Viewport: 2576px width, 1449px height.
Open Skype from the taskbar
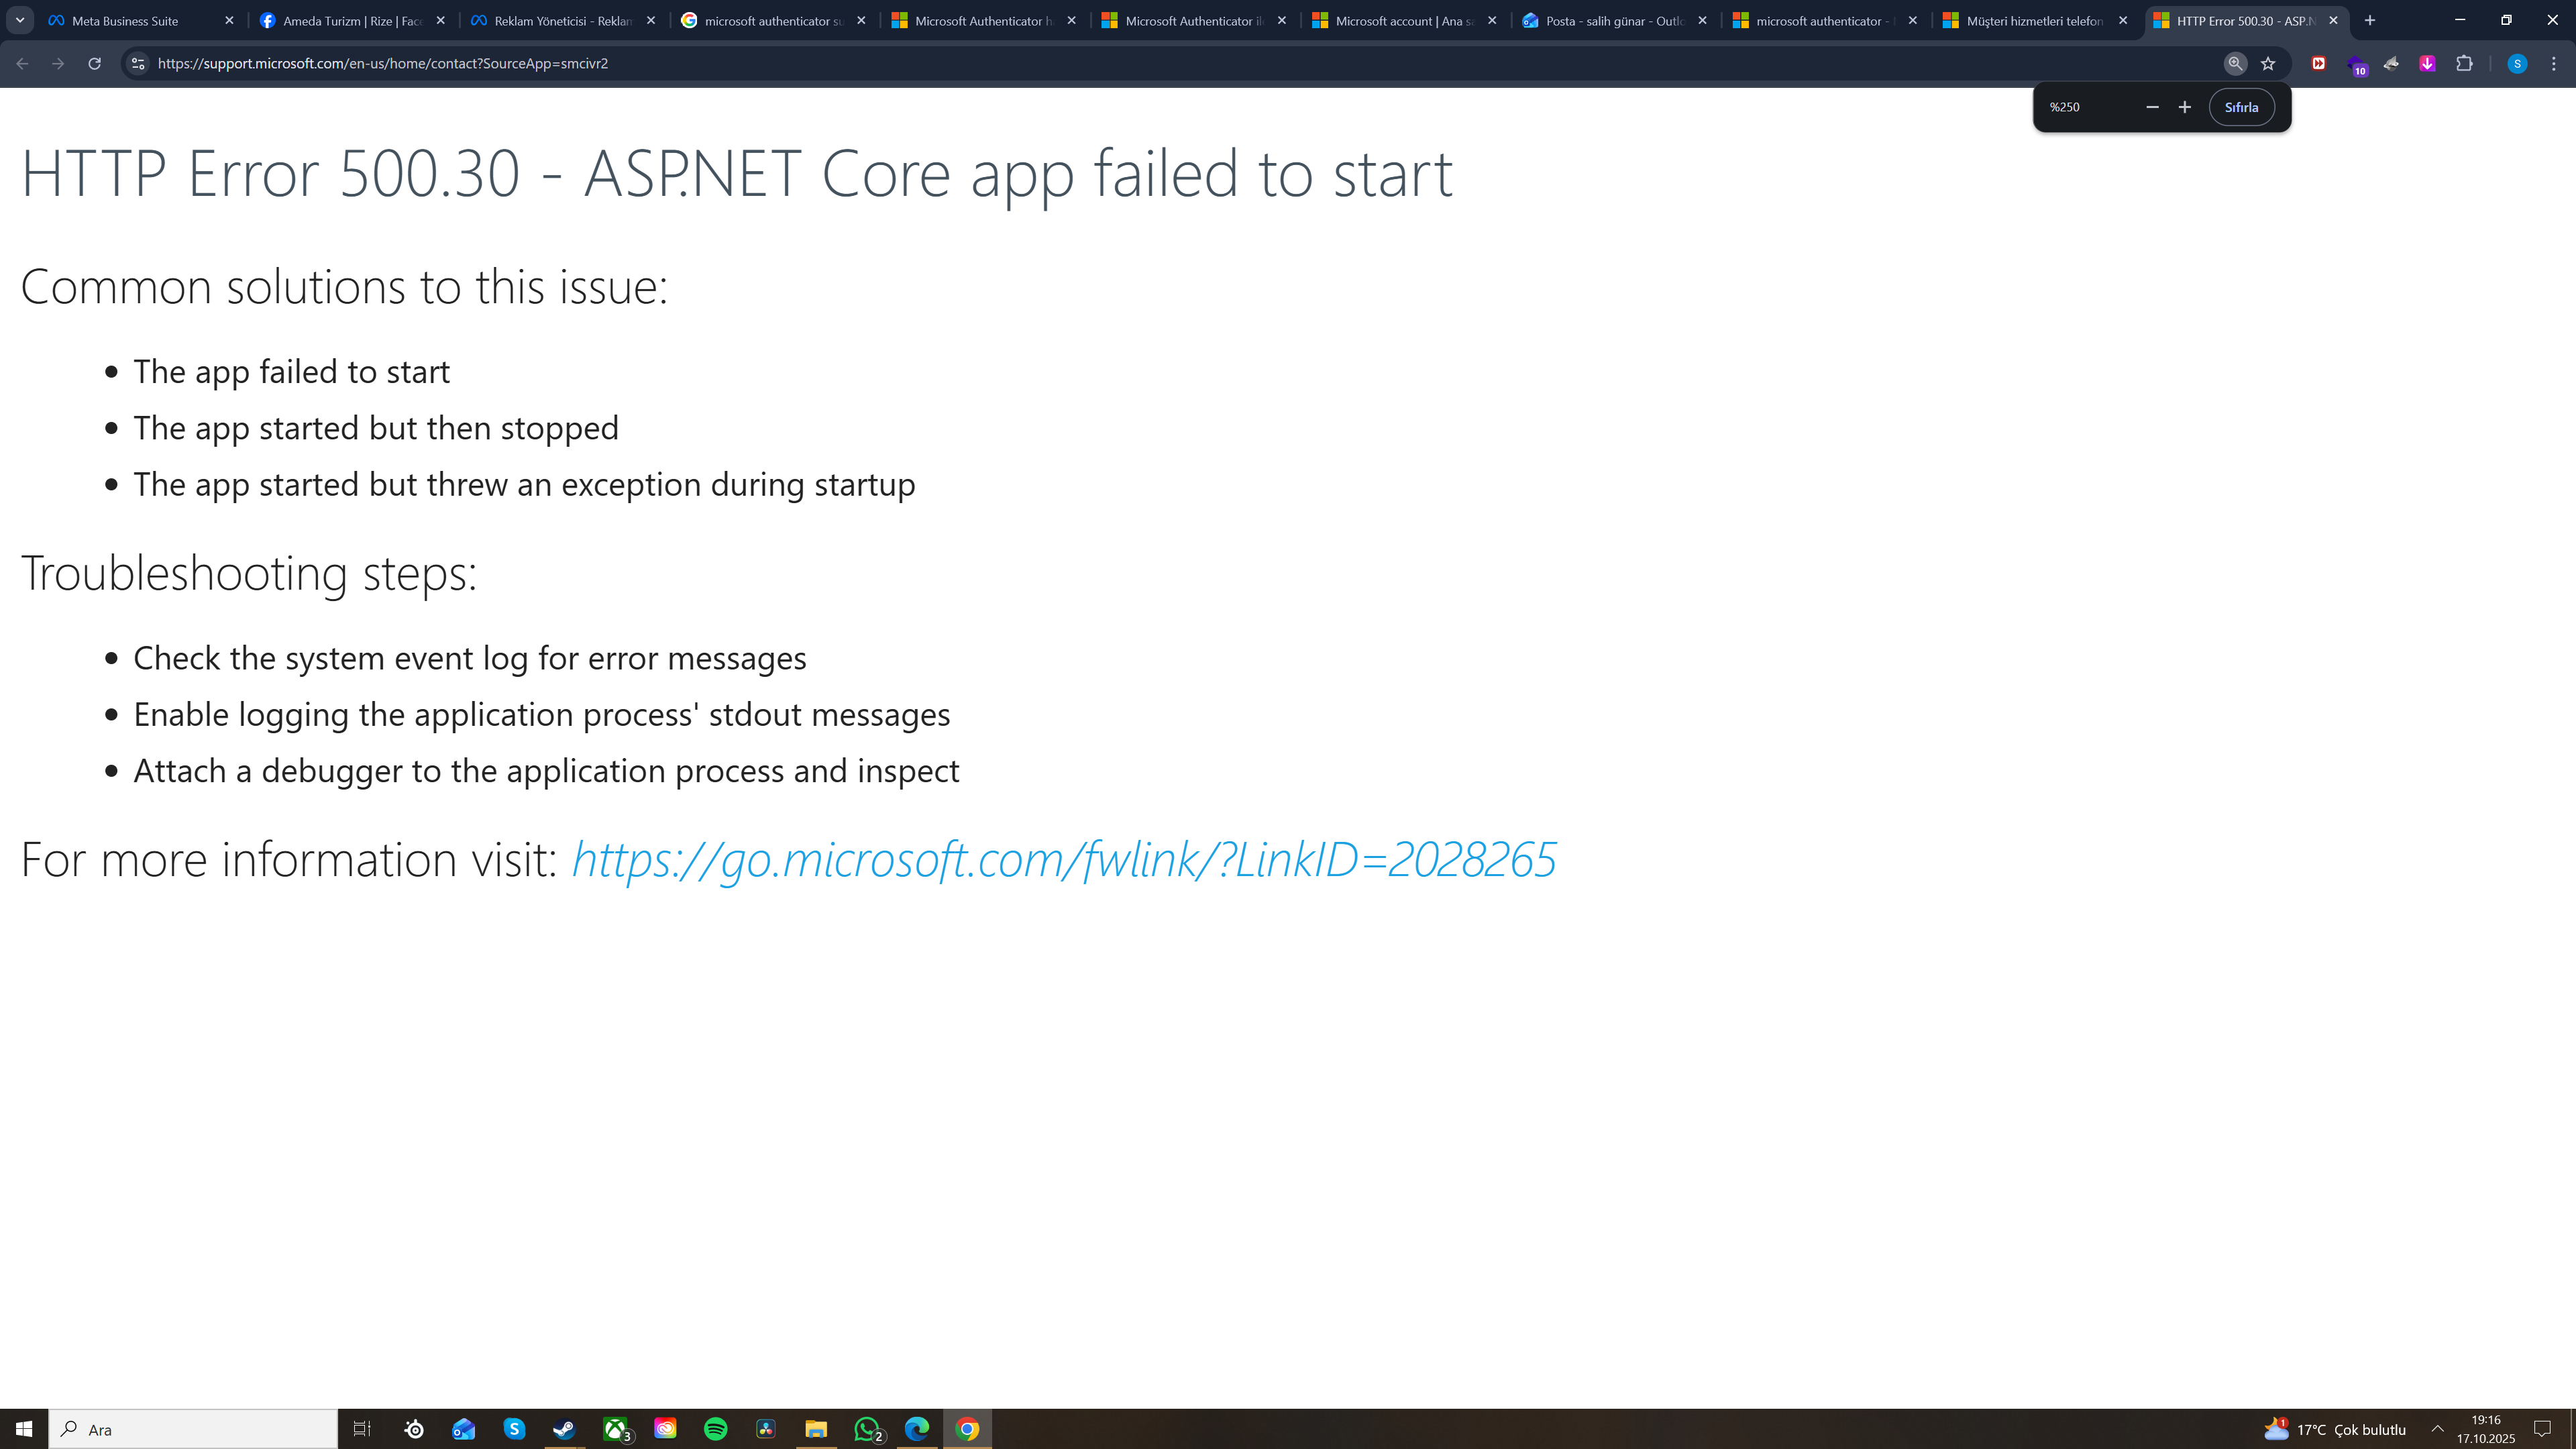pyautogui.click(x=514, y=1429)
